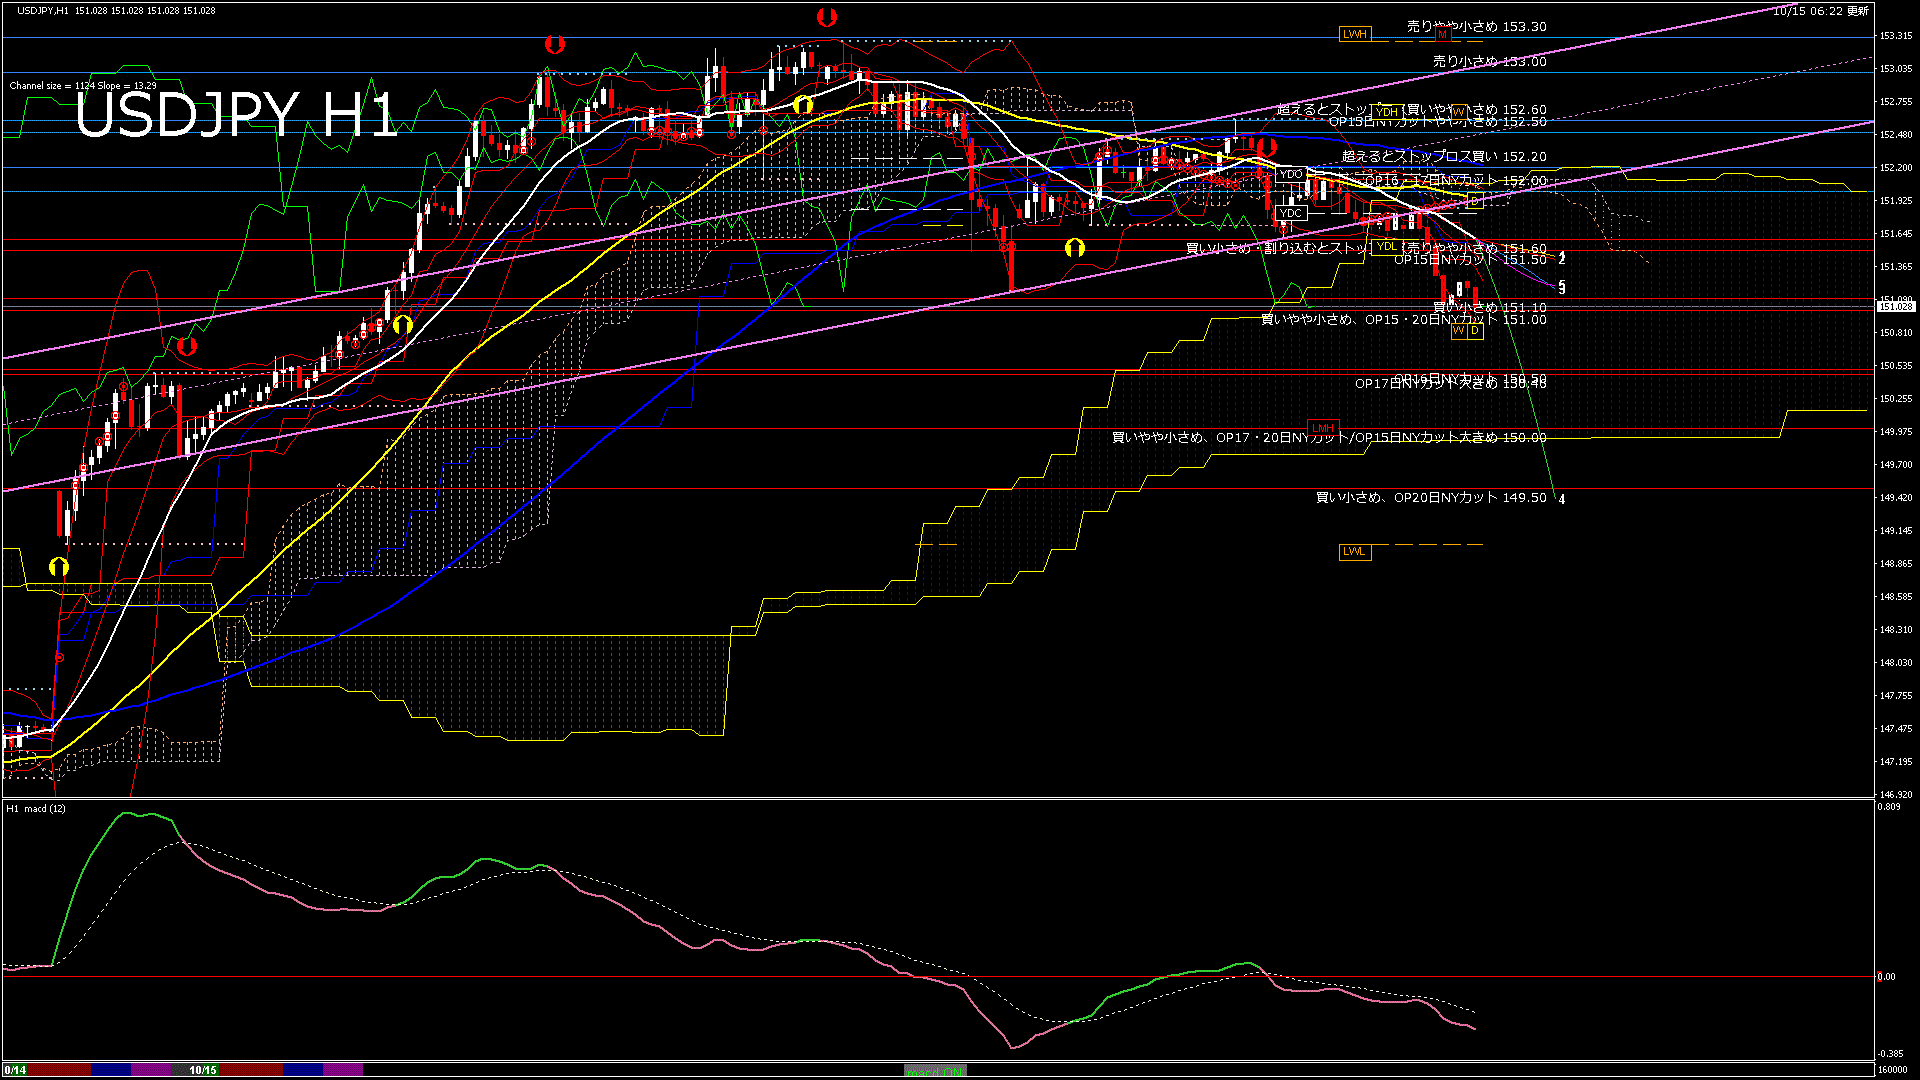Click the red sell arrow at chart top

click(826, 17)
